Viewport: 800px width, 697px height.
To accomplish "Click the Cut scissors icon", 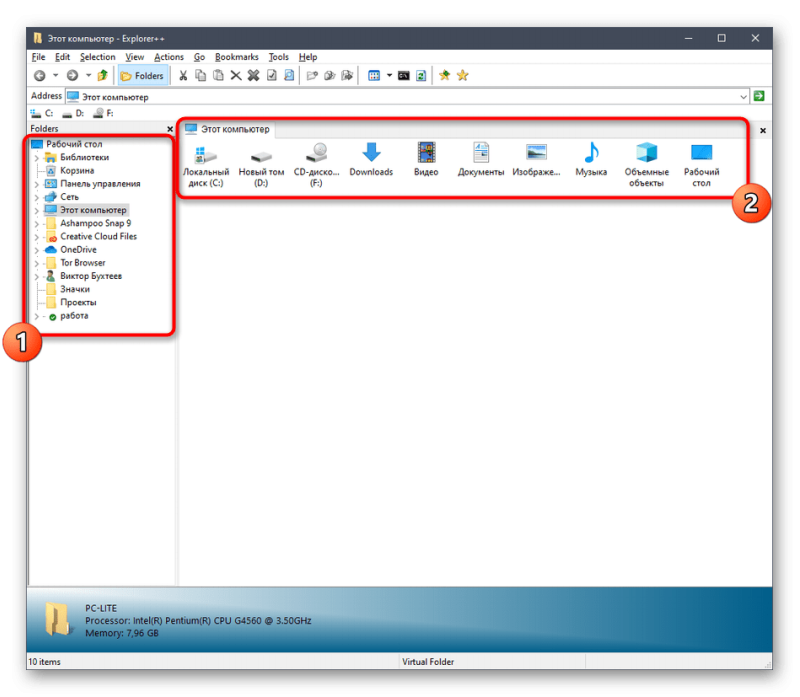I will tap(183, 76).
